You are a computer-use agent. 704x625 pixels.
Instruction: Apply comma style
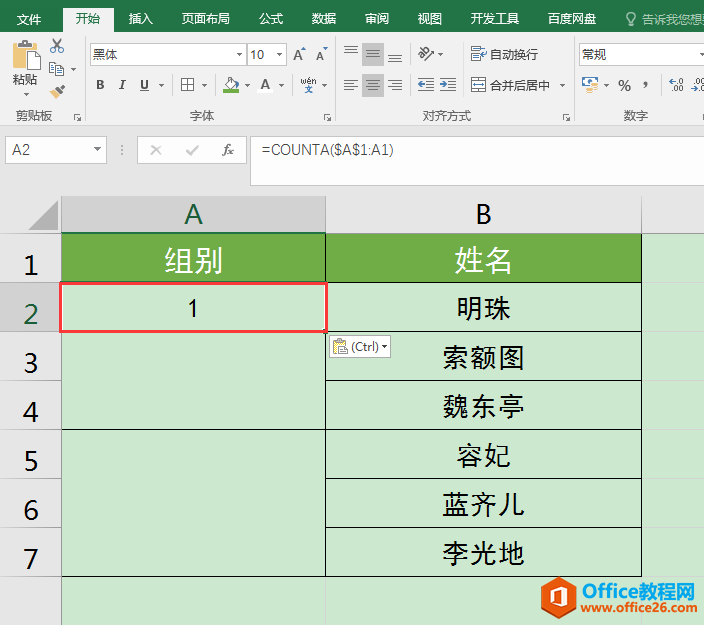646,85
